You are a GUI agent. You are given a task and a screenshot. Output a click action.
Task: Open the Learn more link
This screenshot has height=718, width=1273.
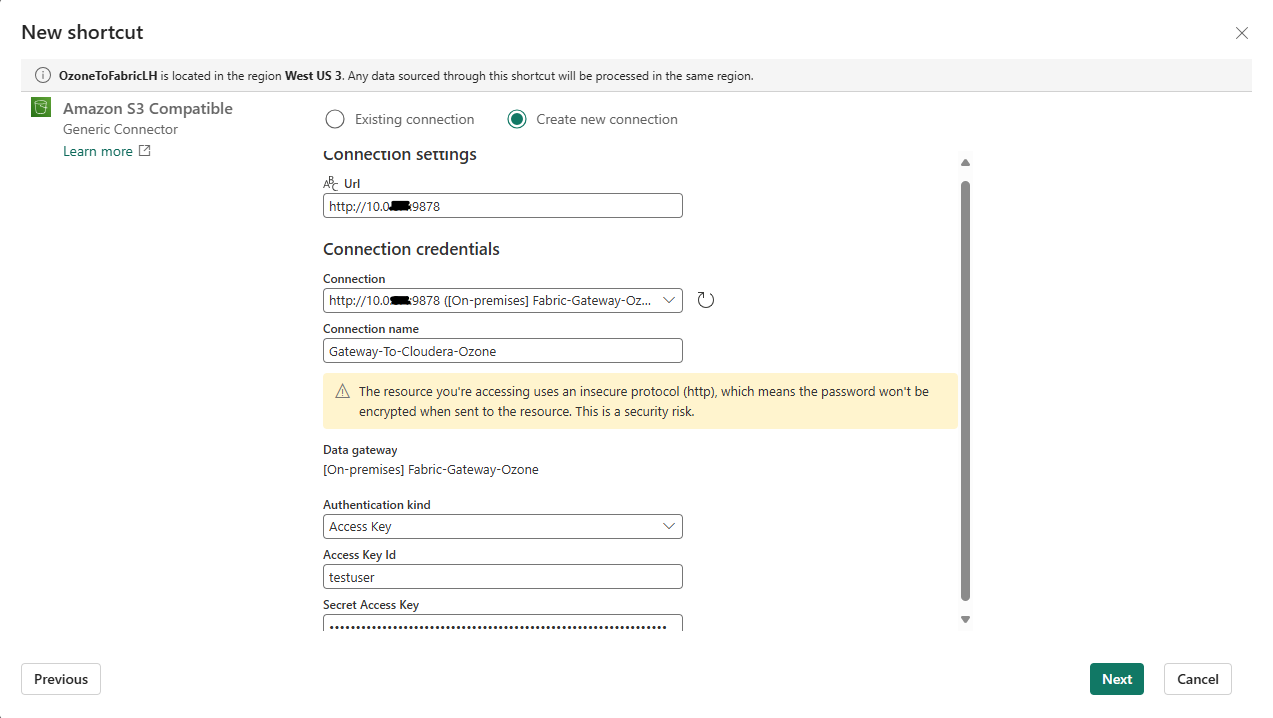pyautogui.click(x=97, y=151)
